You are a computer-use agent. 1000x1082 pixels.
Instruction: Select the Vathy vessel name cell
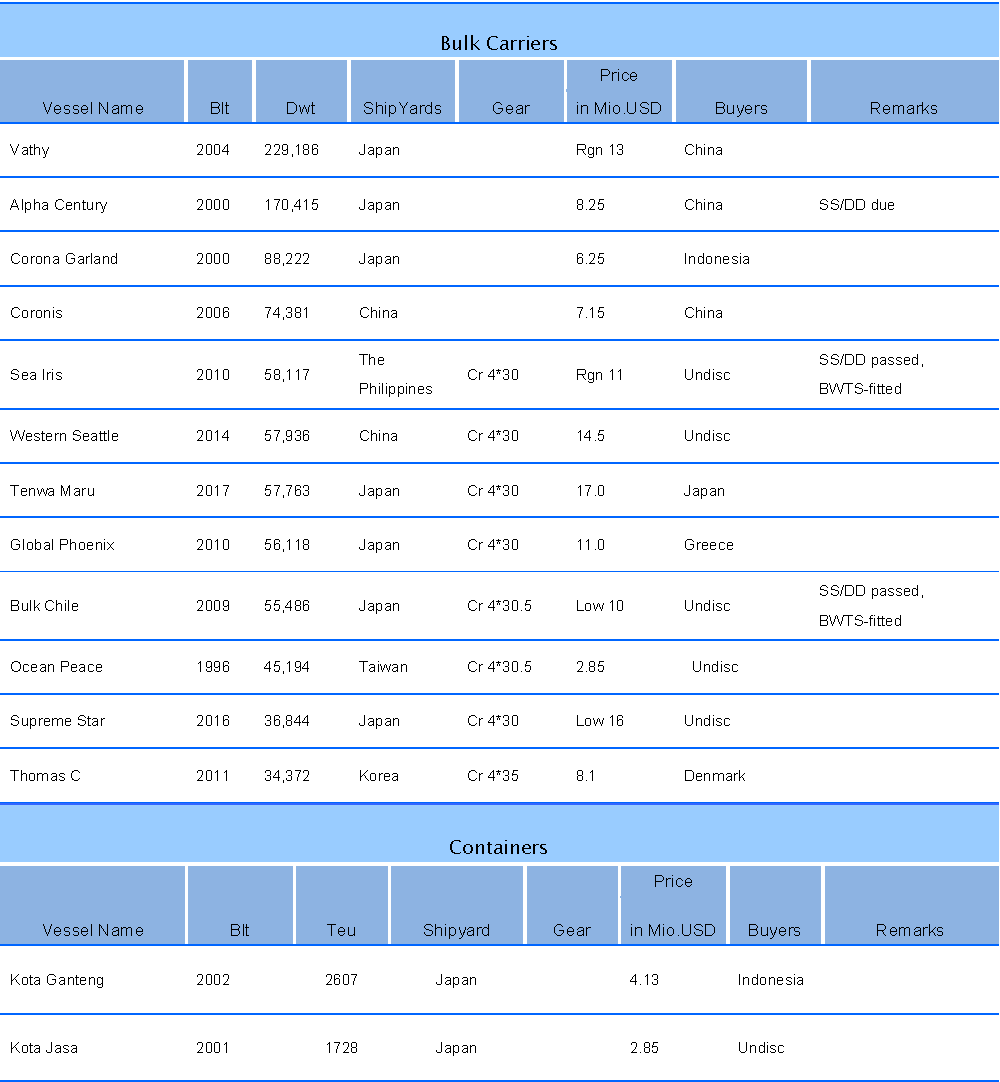click(30, 150)
